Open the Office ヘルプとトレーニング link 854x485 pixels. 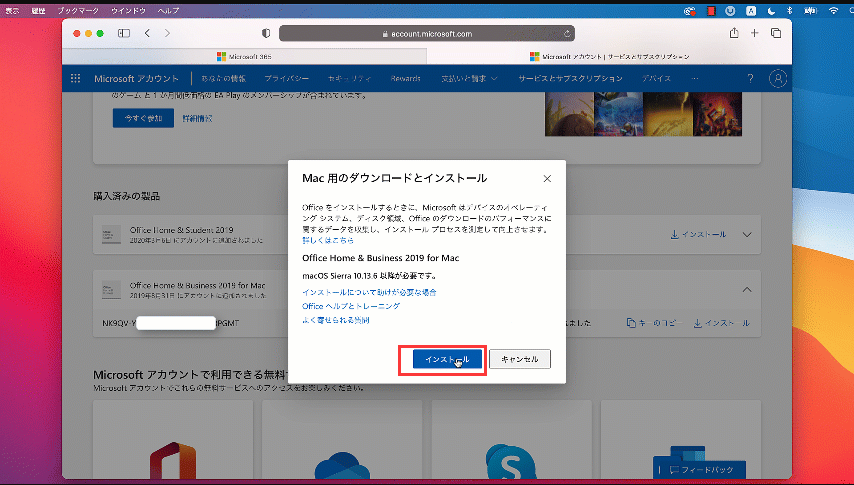351,306
